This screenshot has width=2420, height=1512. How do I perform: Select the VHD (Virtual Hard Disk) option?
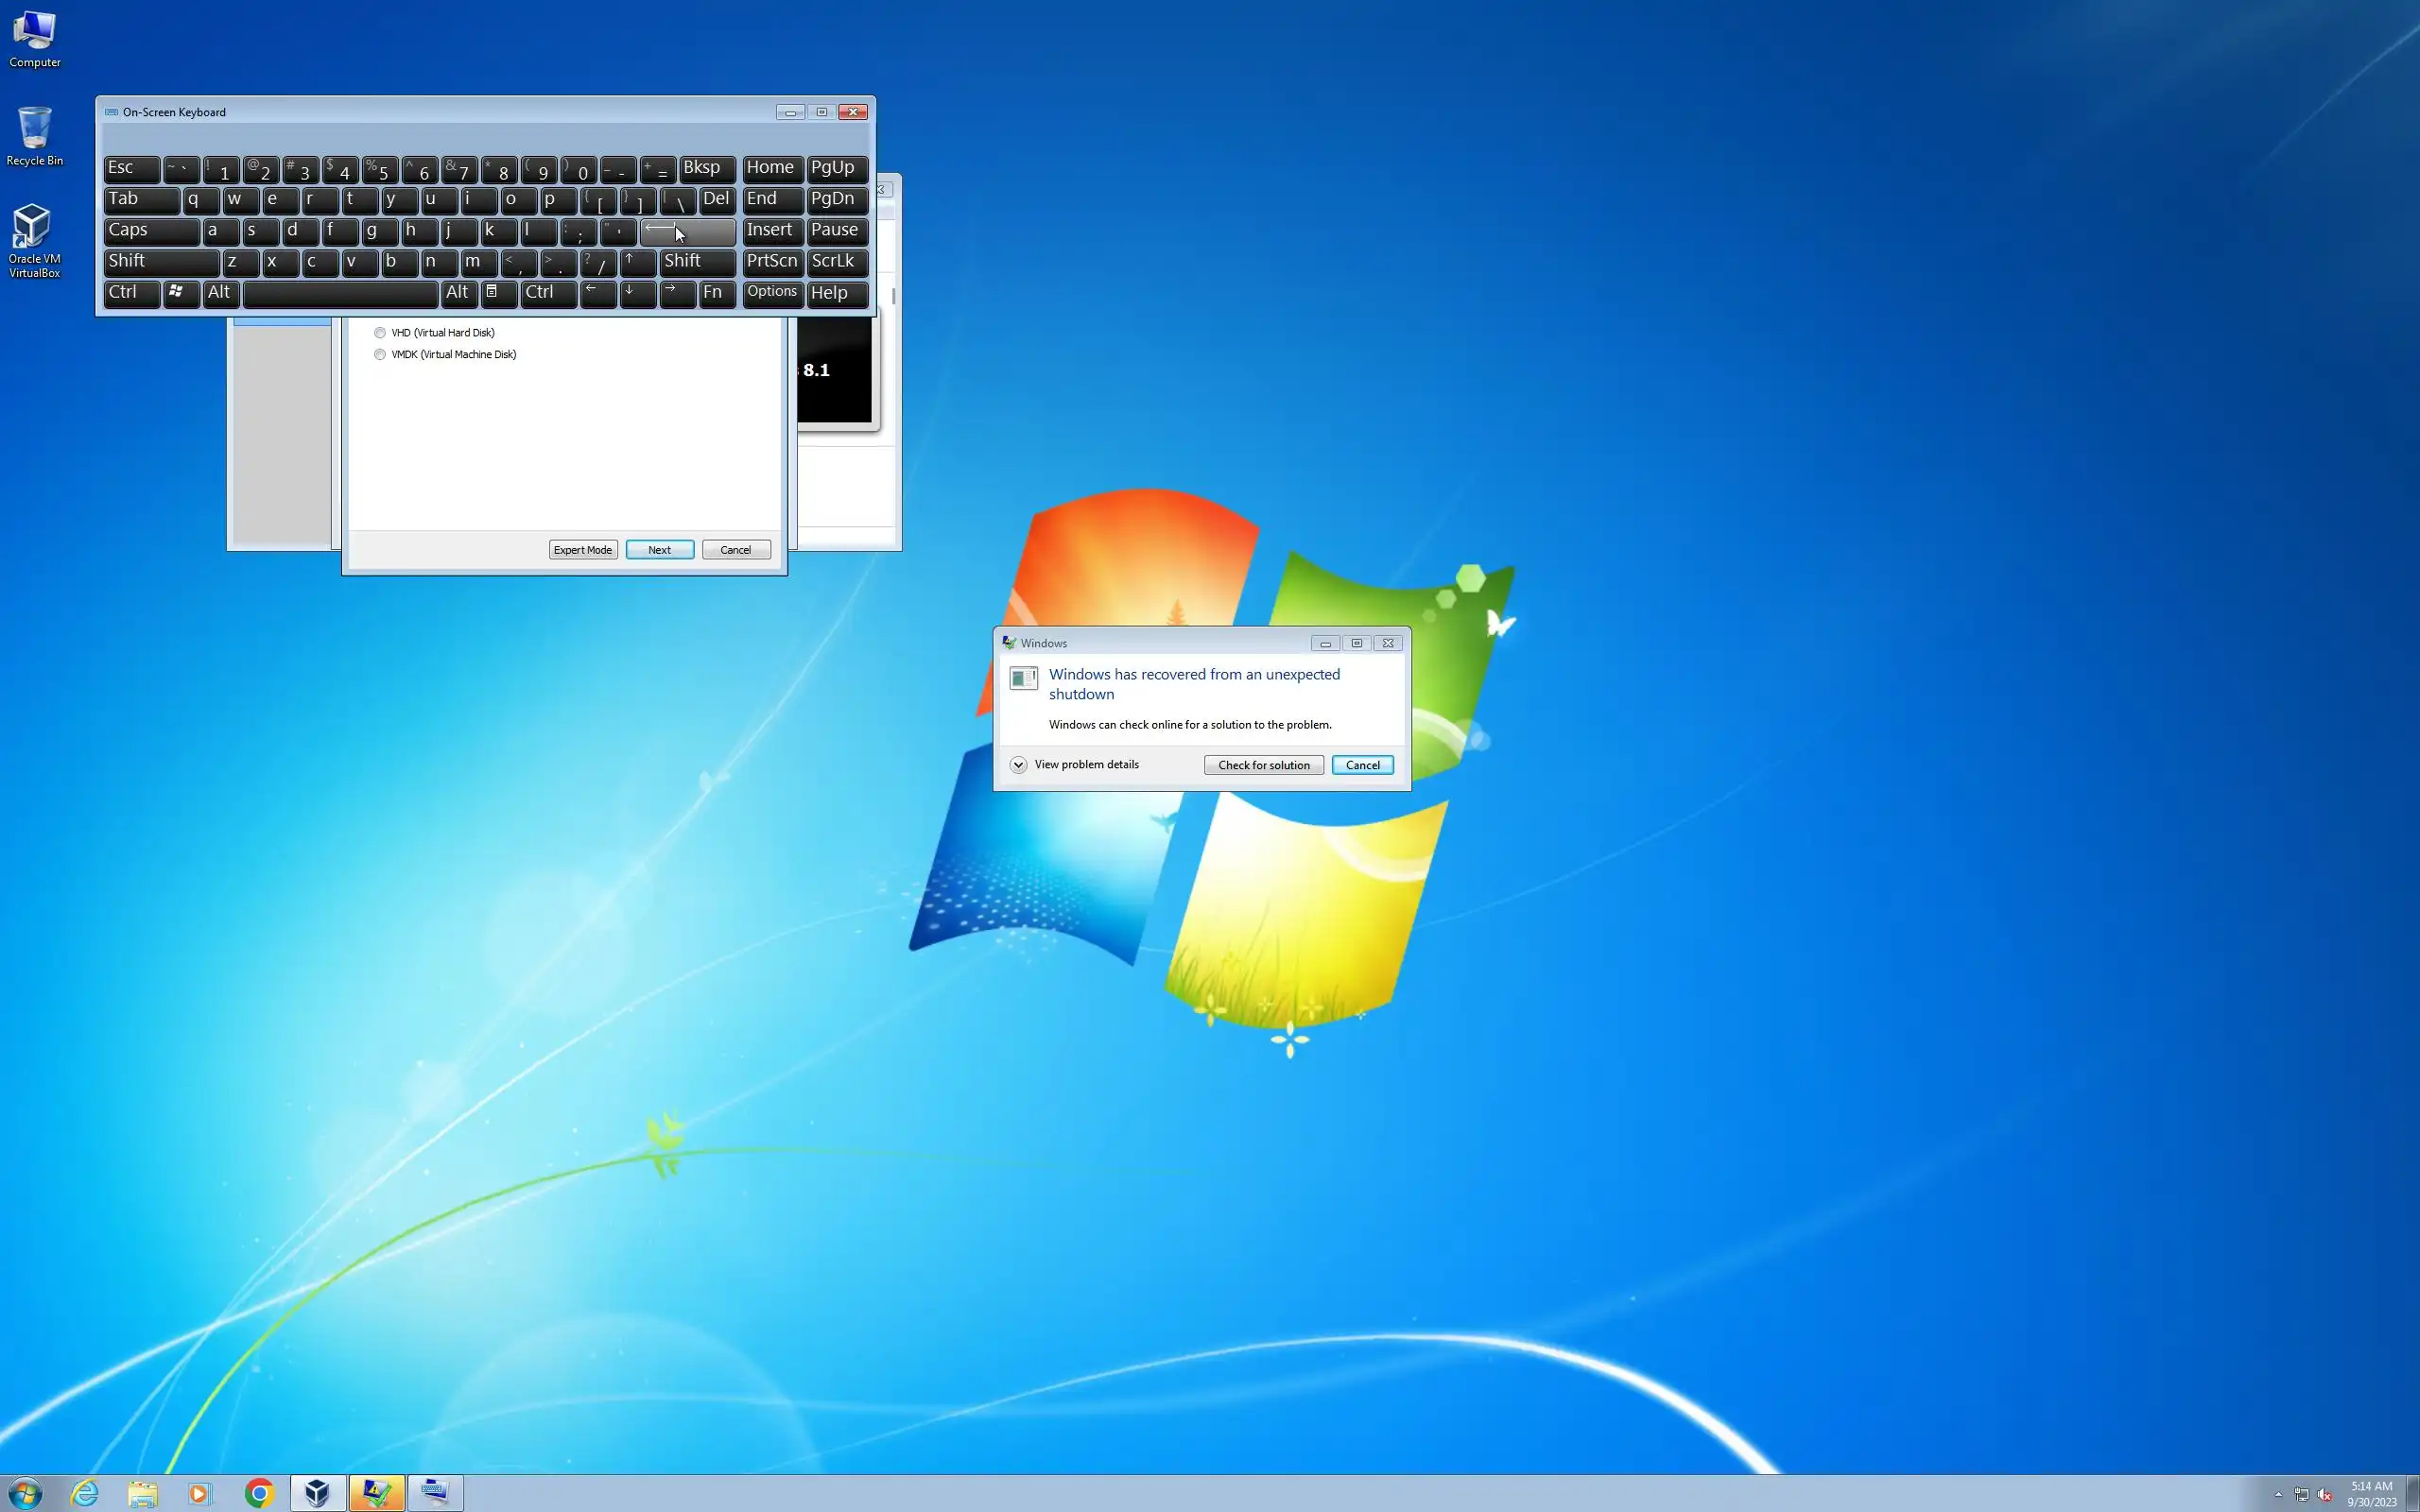coord(380,333)
